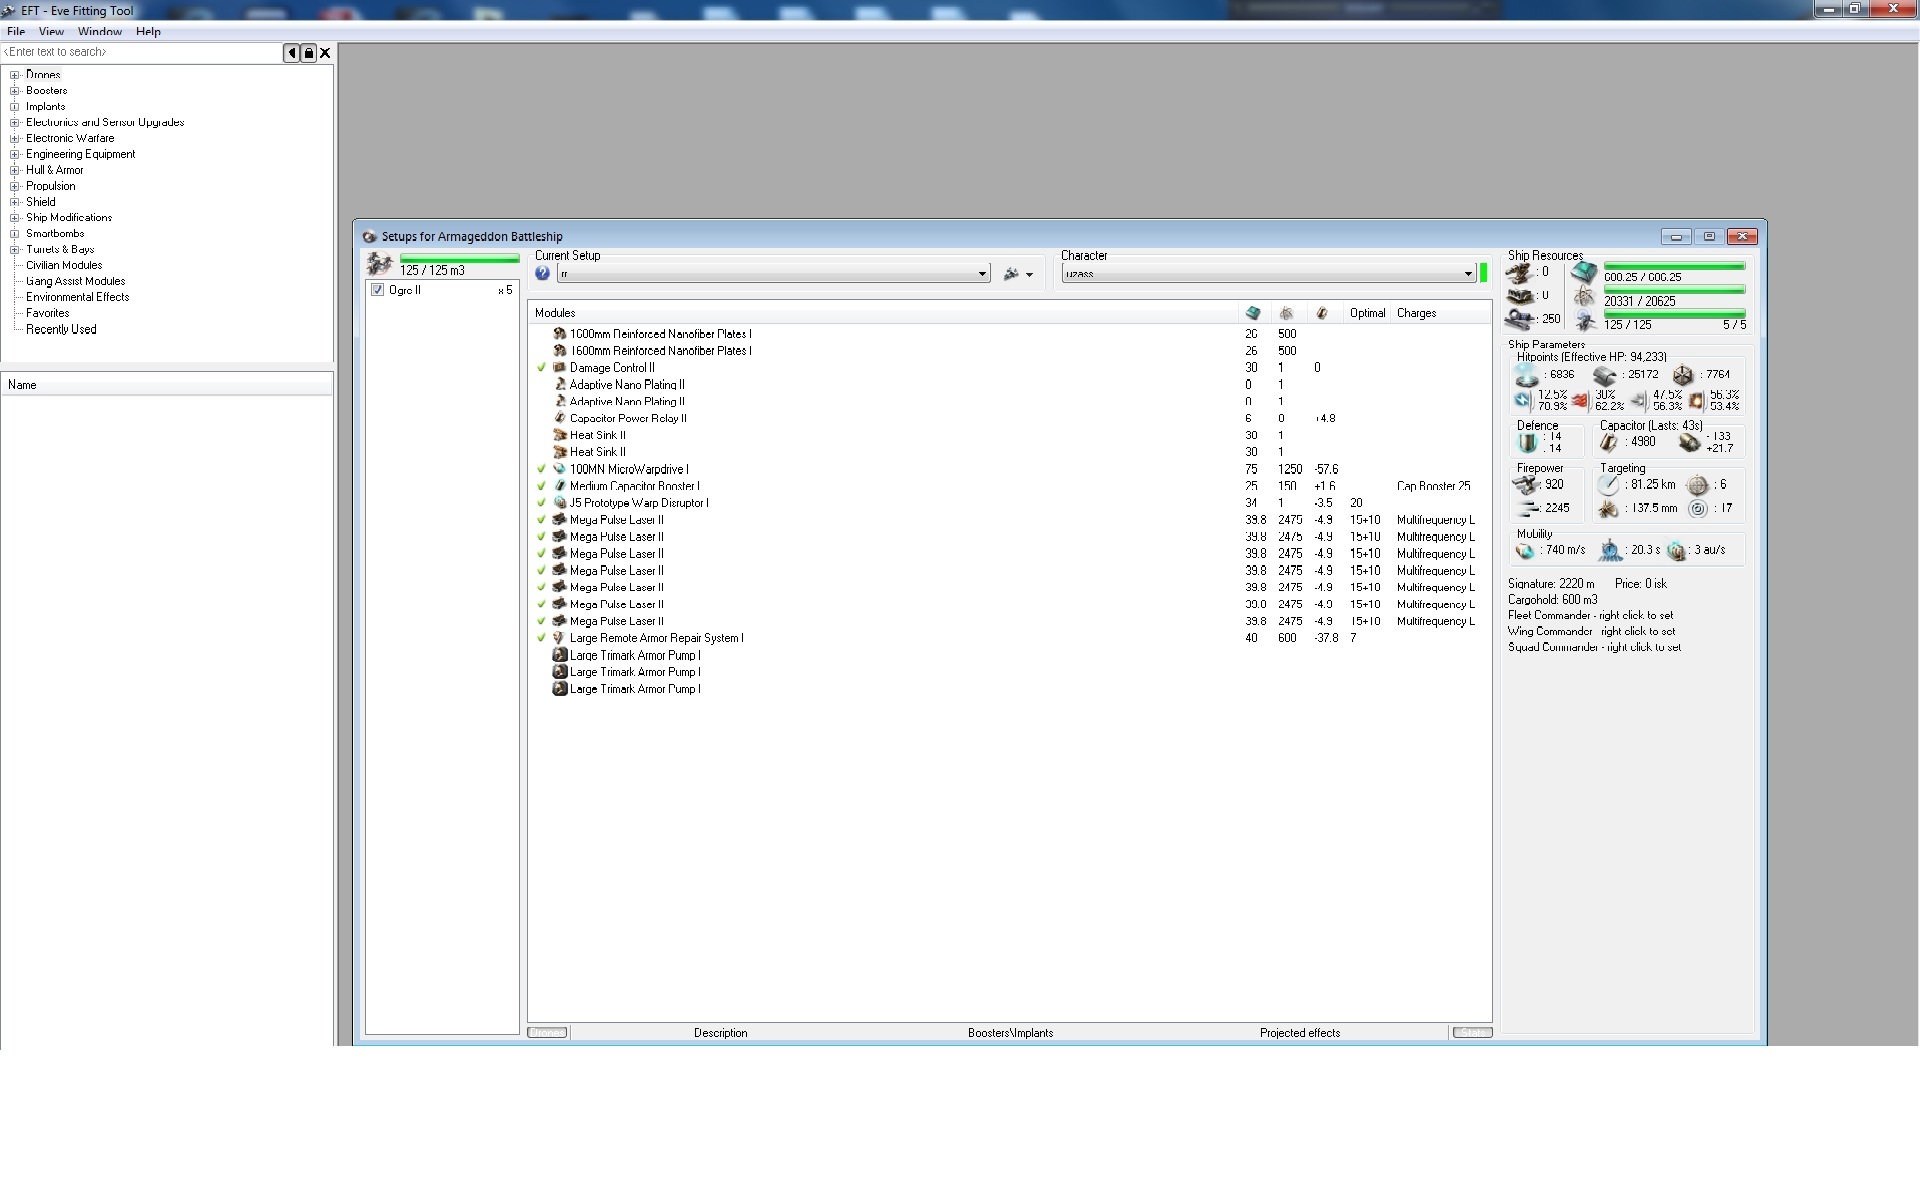
Task: Deactivate the 100MN MicroWarpdrive I checkmark
Action: 542,469
